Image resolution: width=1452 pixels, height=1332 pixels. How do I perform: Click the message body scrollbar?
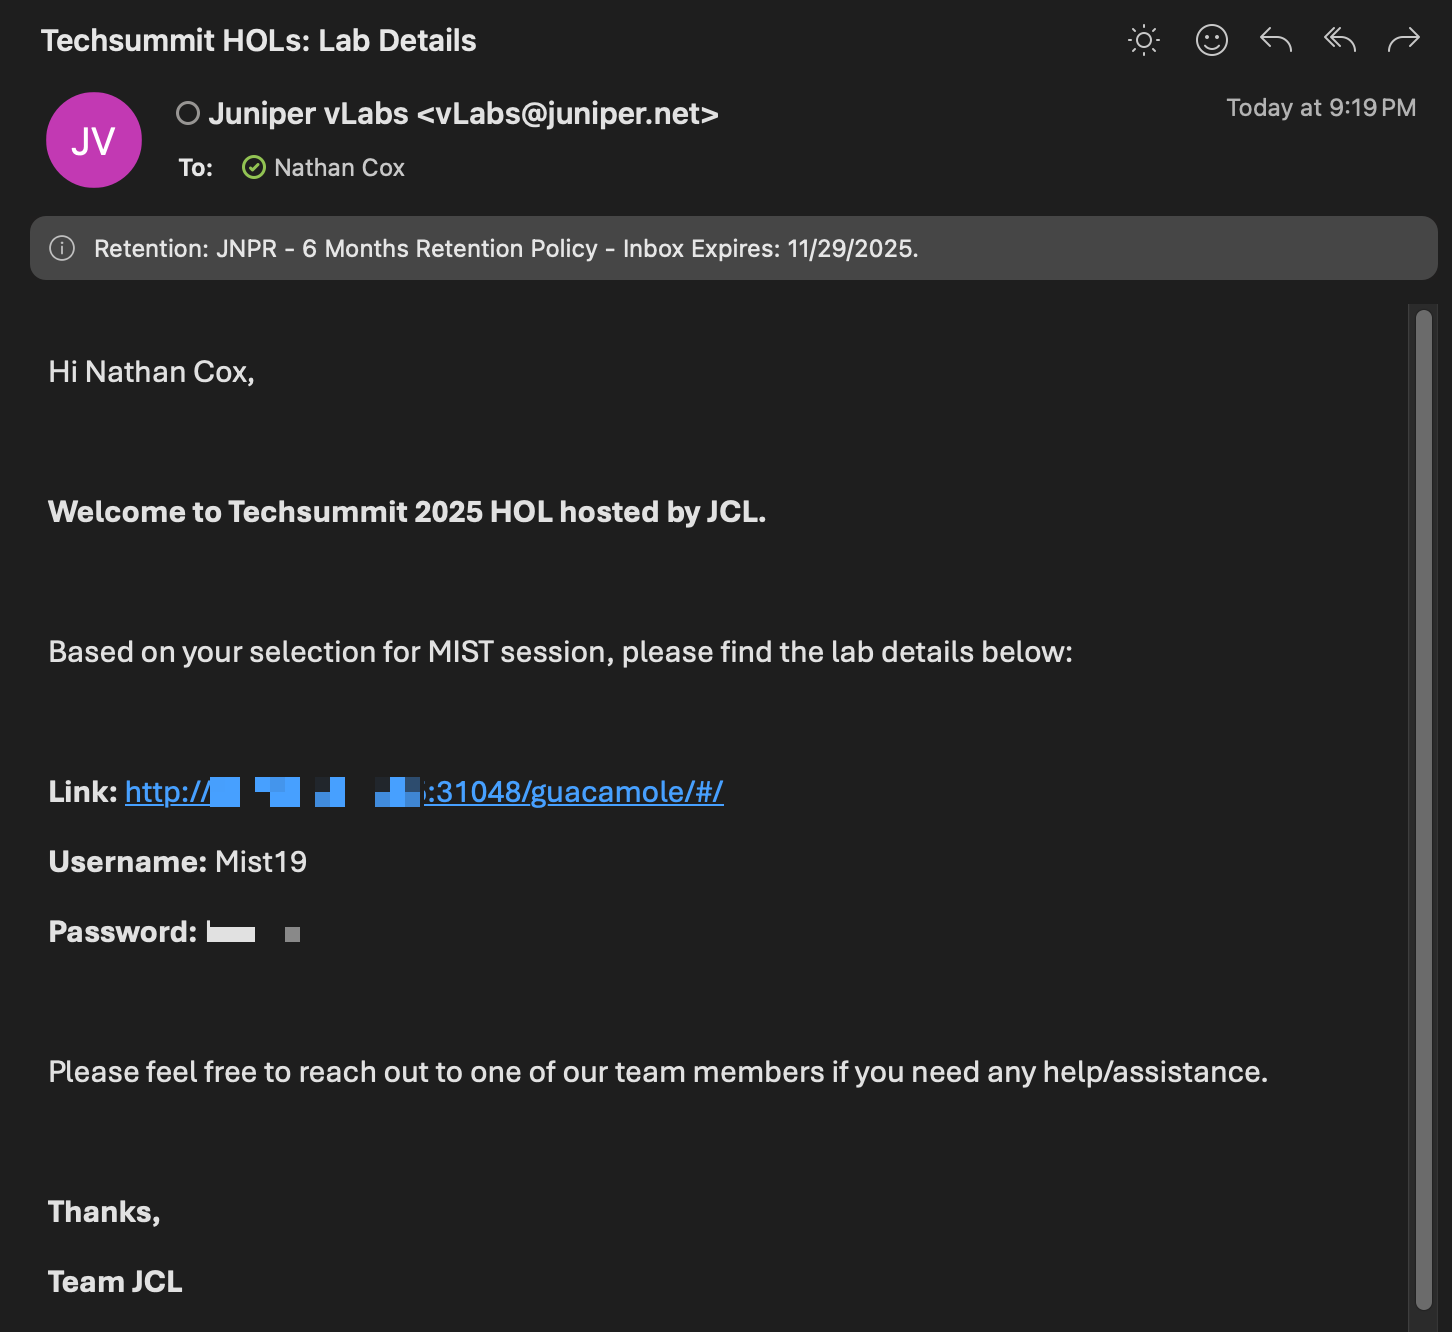pyautogui.click(x=1424, y=800)
